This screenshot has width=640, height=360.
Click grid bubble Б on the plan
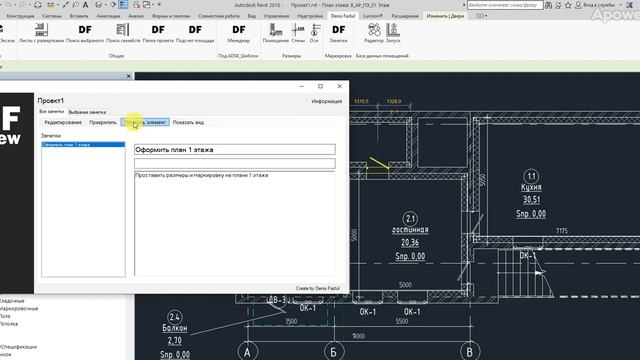click(x=334, y=351)
